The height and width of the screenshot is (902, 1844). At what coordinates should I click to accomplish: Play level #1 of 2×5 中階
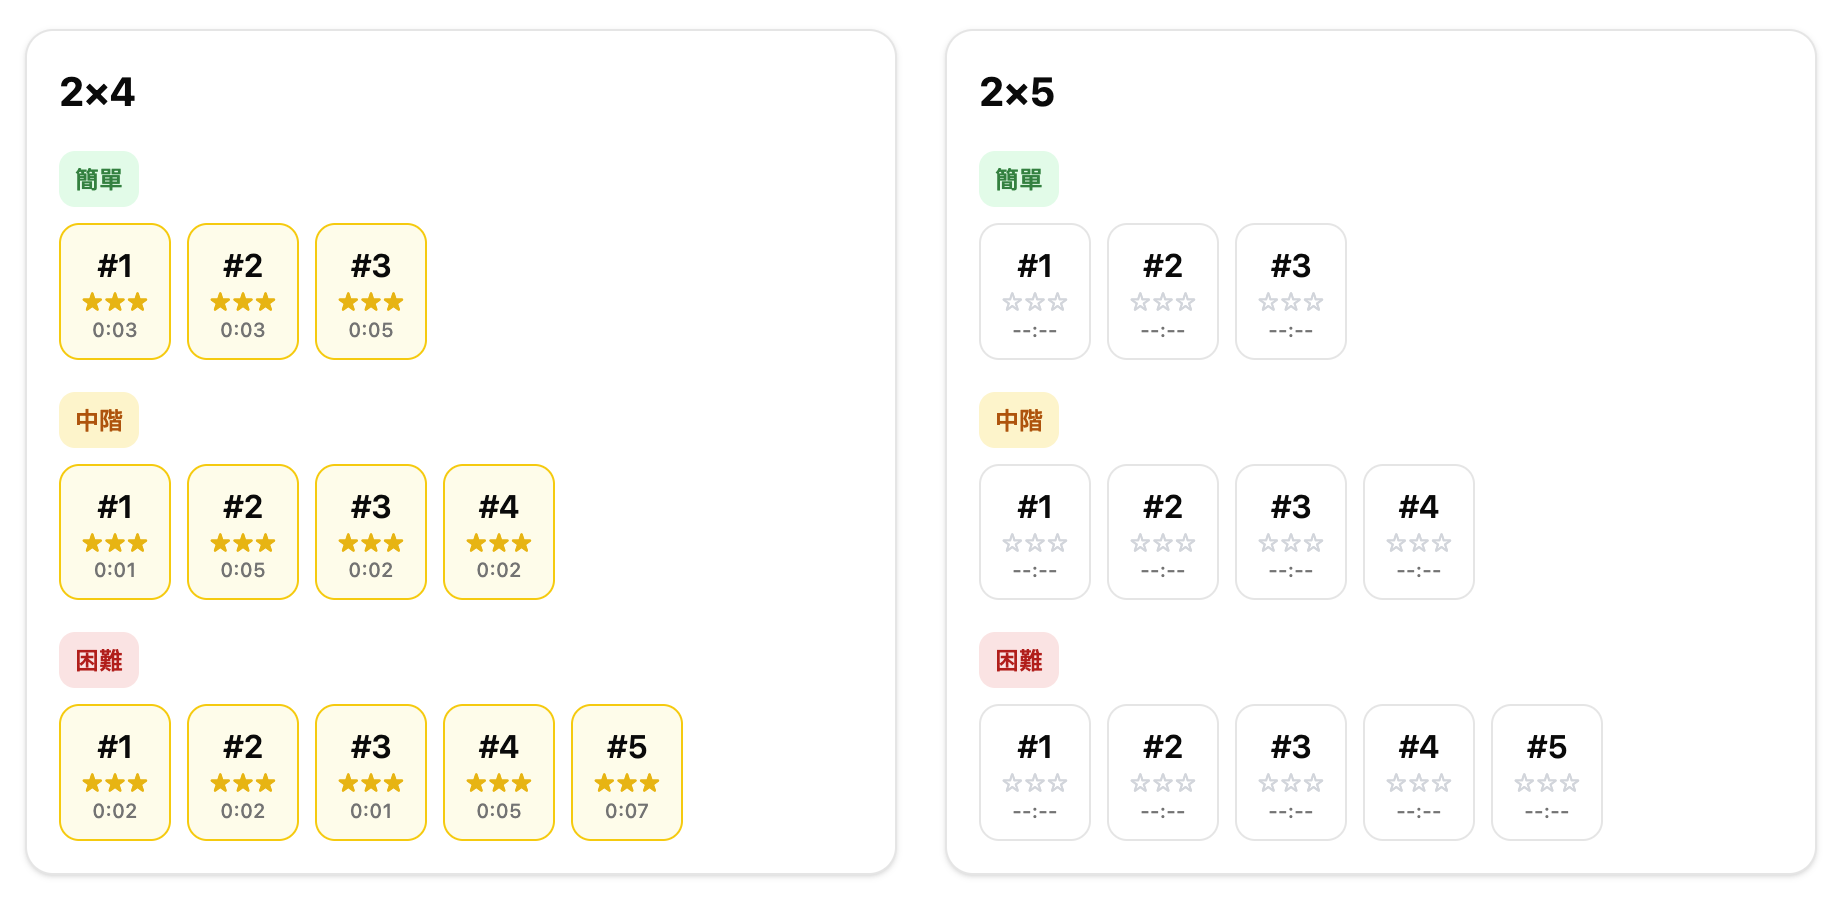pos(1035,532)
